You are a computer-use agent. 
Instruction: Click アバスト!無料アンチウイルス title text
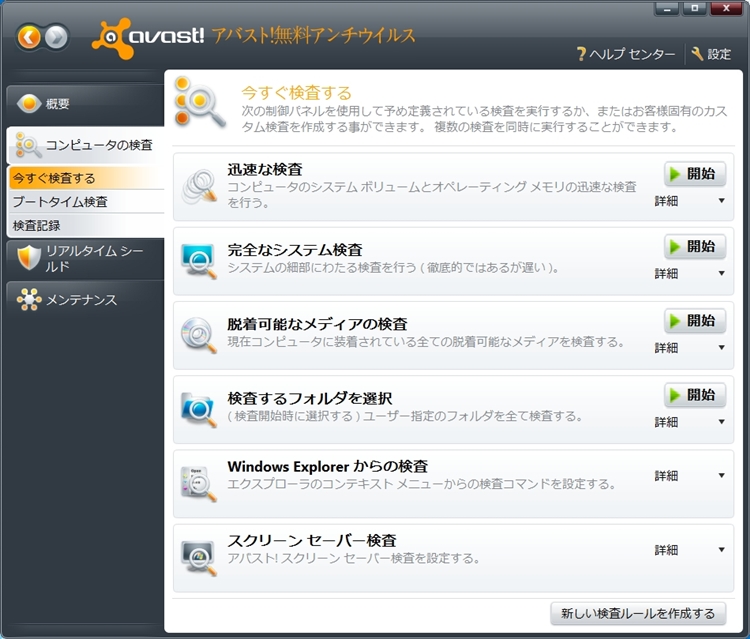pyautogui.click(x=313, y=36)
